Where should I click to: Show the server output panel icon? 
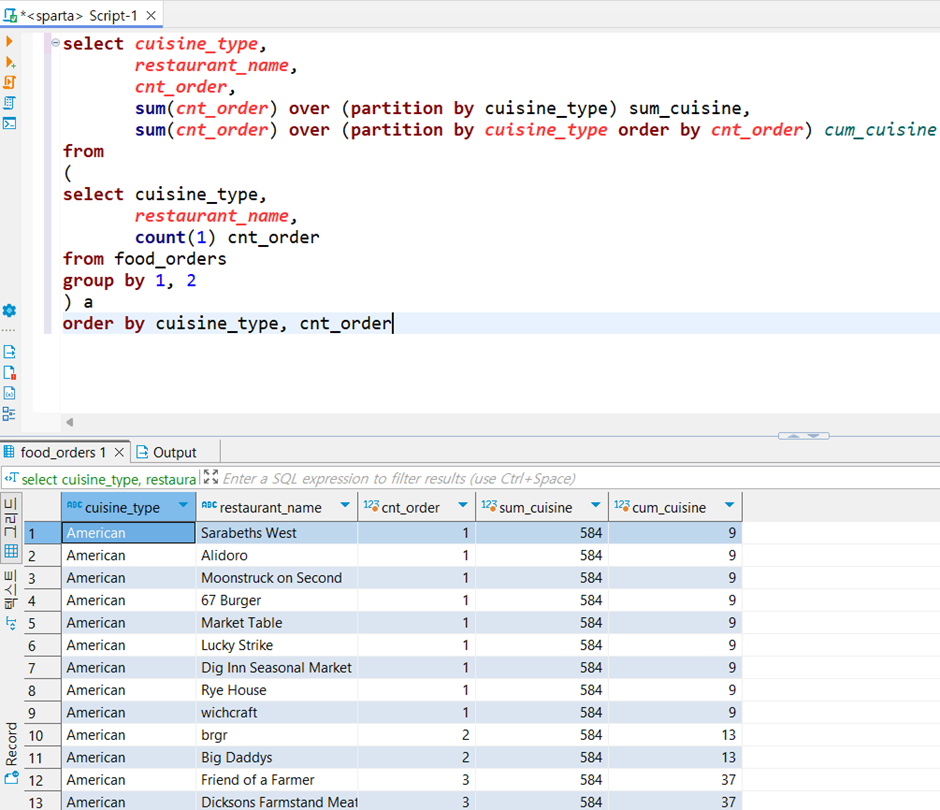coord(9,352)
